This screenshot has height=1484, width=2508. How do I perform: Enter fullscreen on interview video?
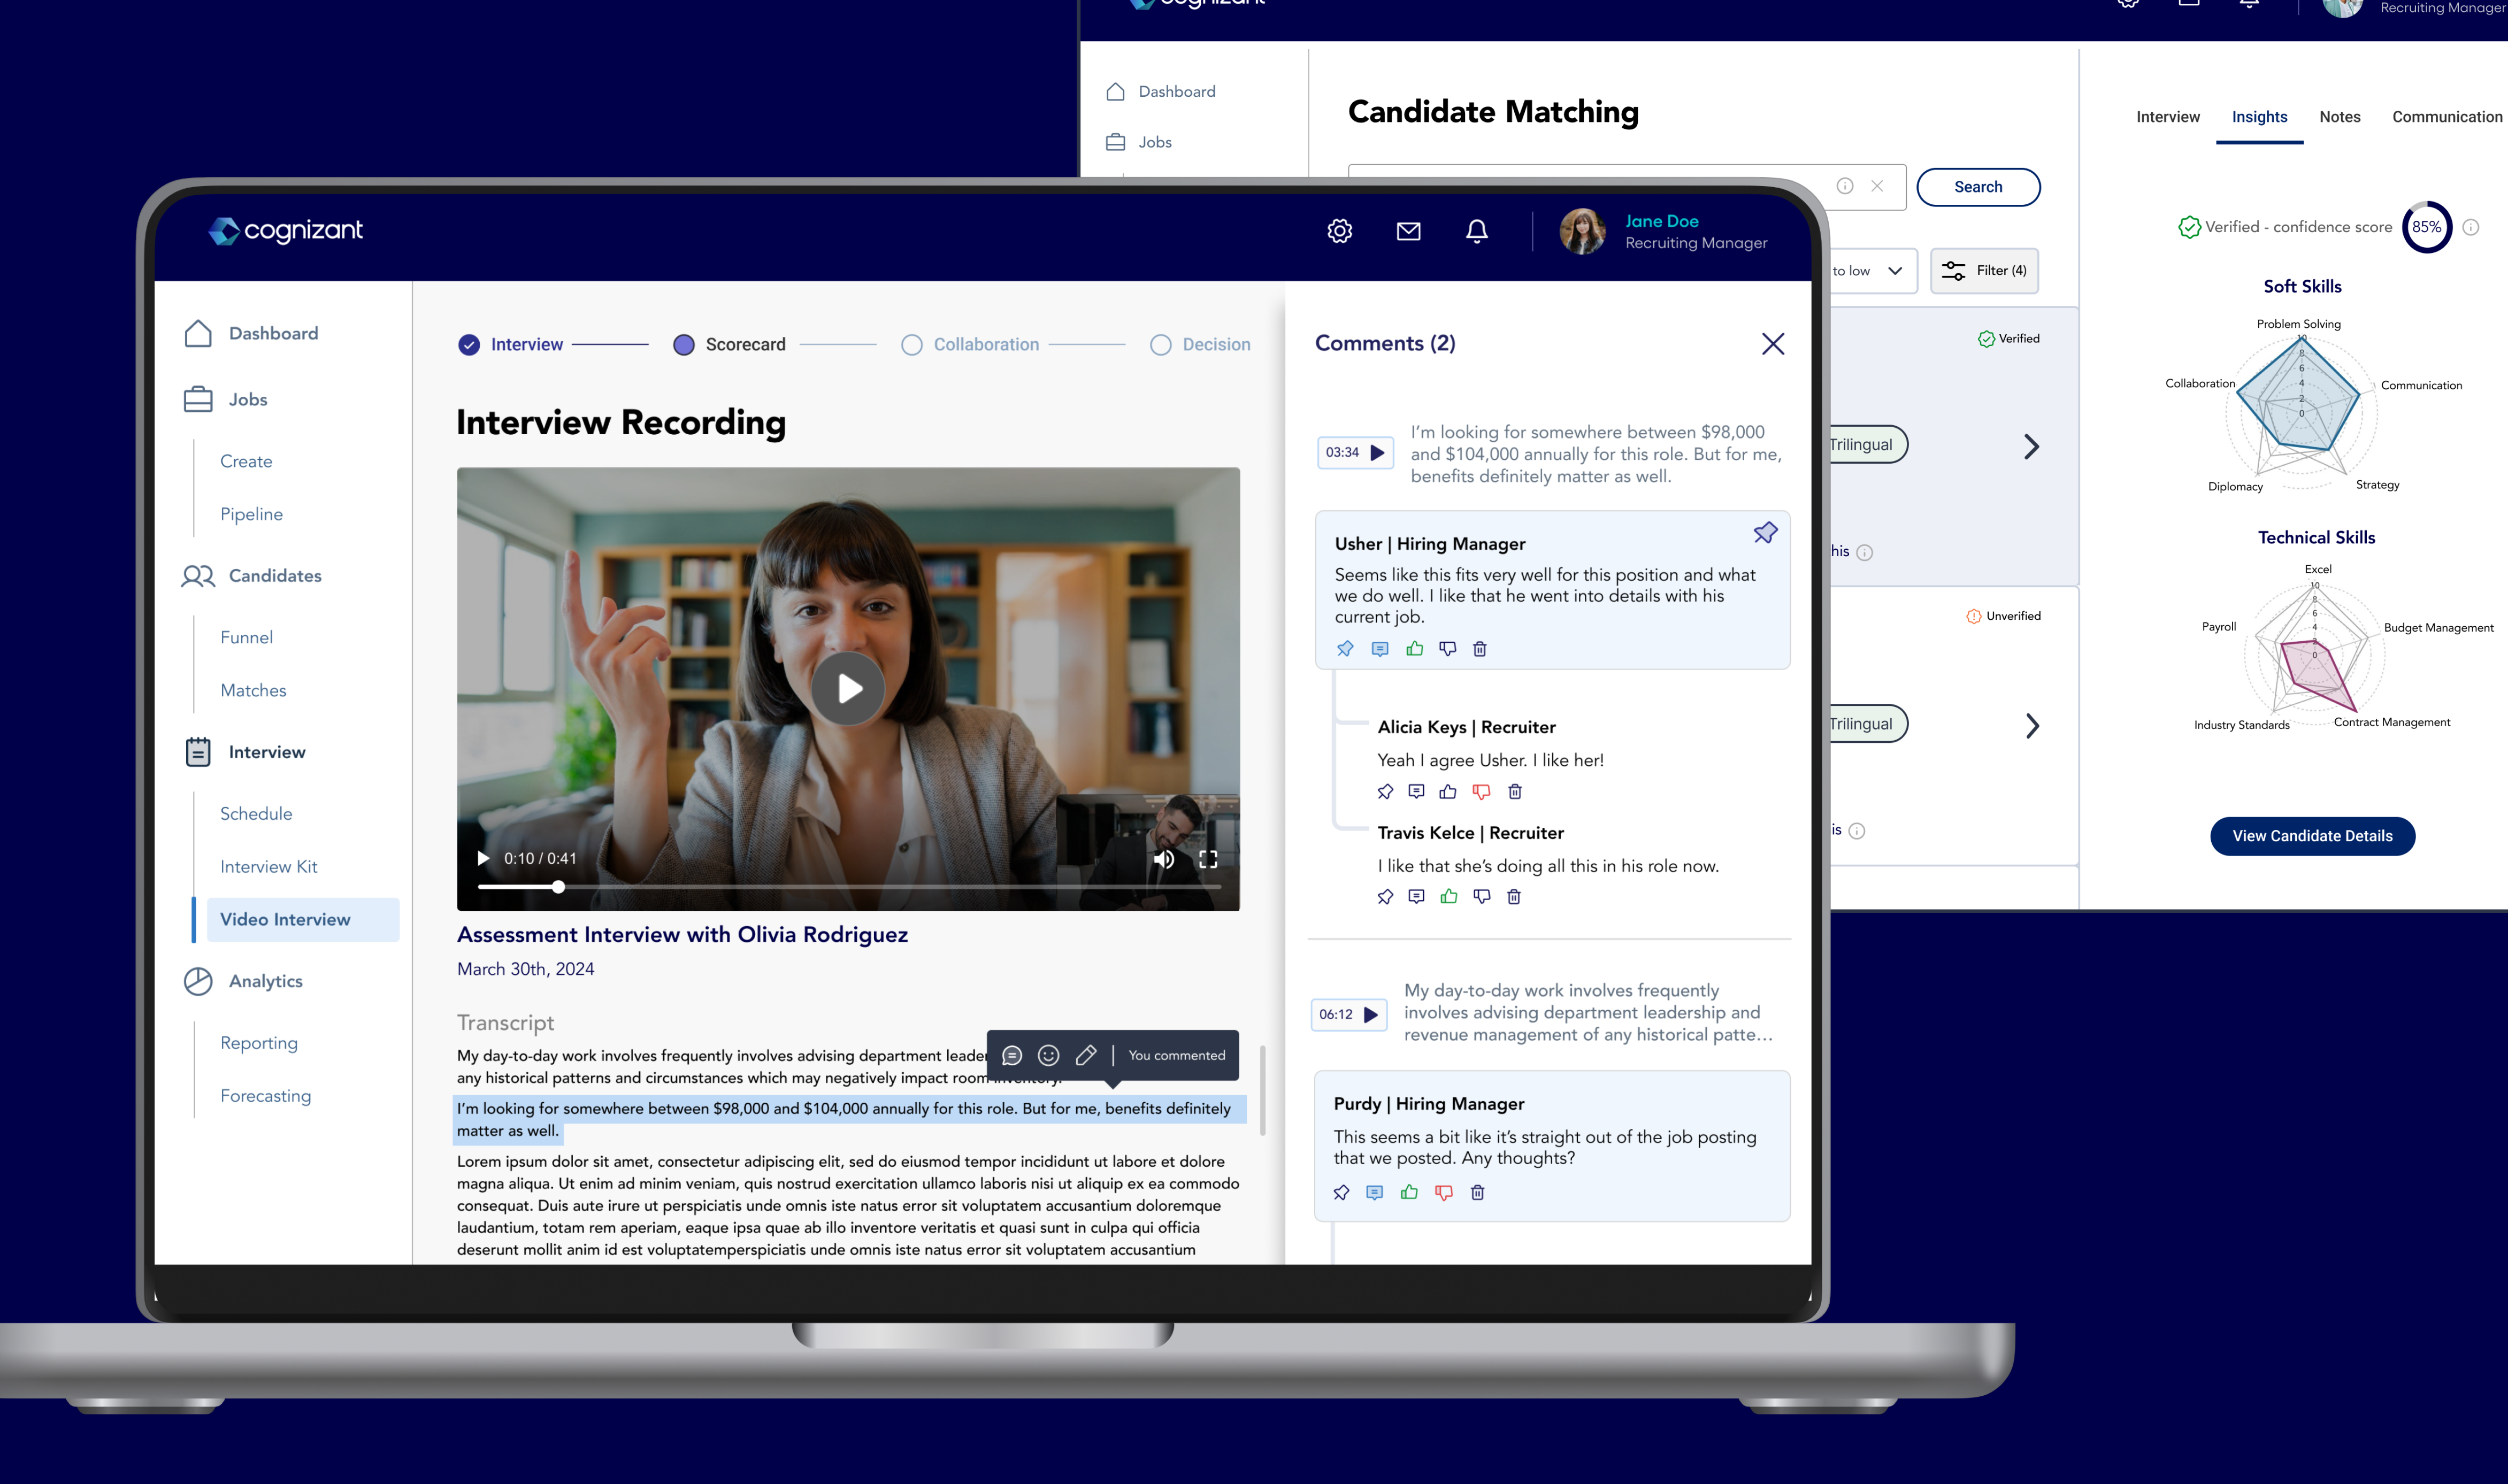pyautogui.click(x=1208, y=859)
